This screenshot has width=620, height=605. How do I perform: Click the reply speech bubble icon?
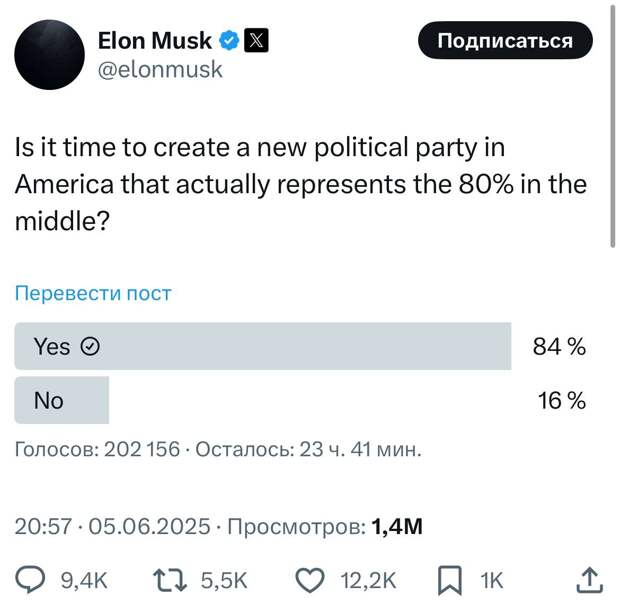(x=33, y=580)
